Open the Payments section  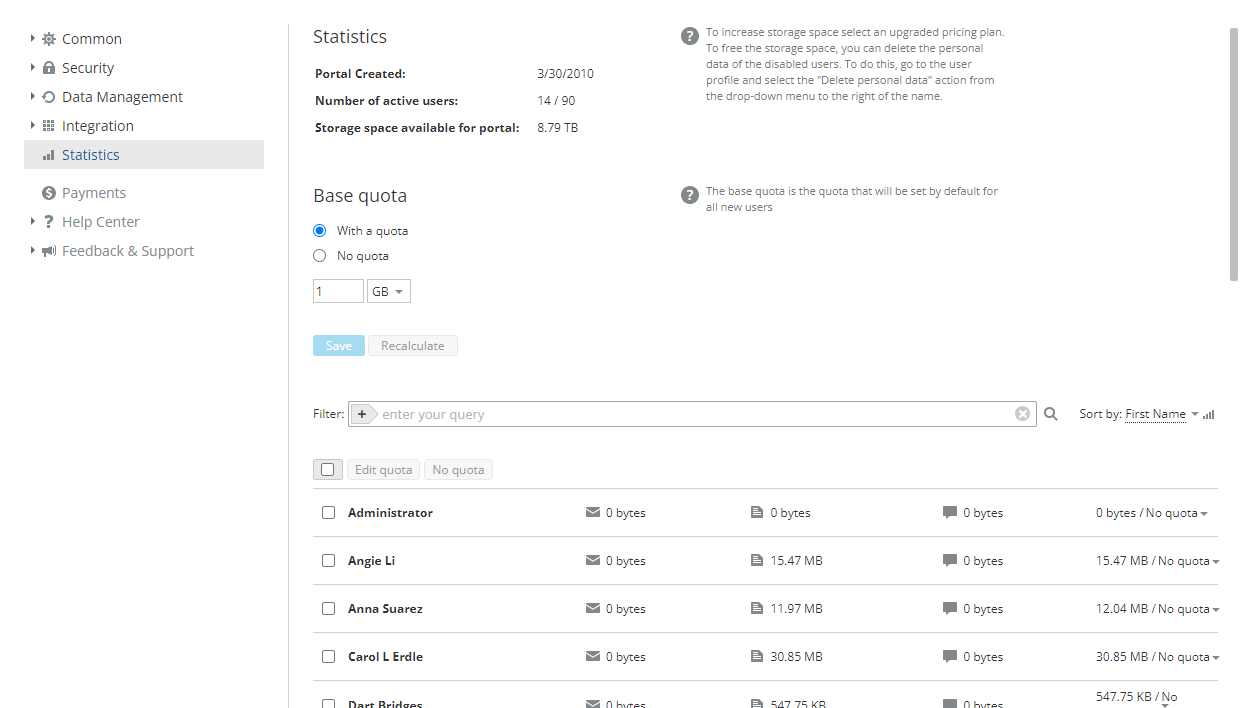(95, 192)
